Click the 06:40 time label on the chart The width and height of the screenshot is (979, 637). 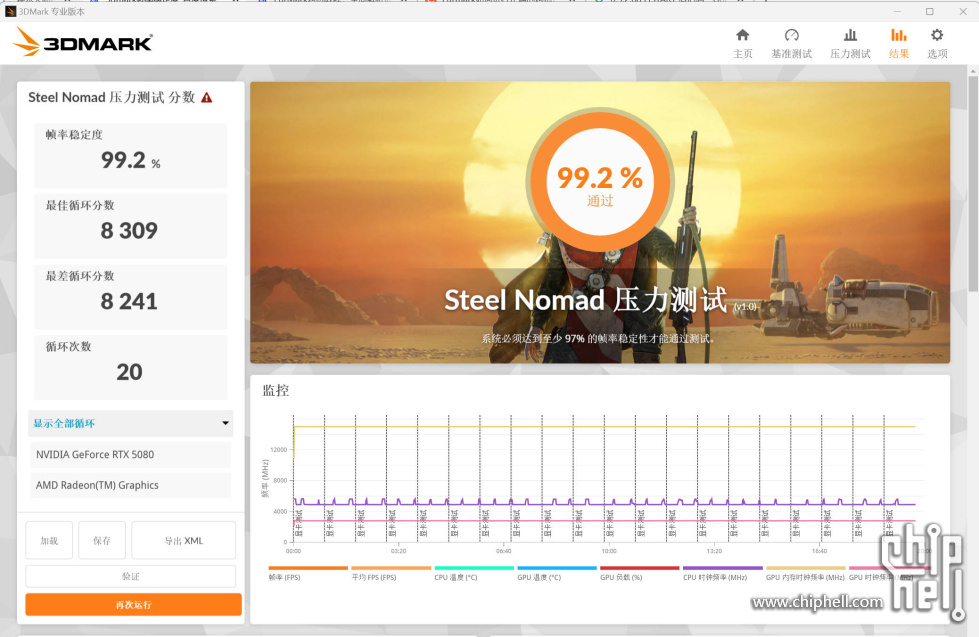point(504,551)
